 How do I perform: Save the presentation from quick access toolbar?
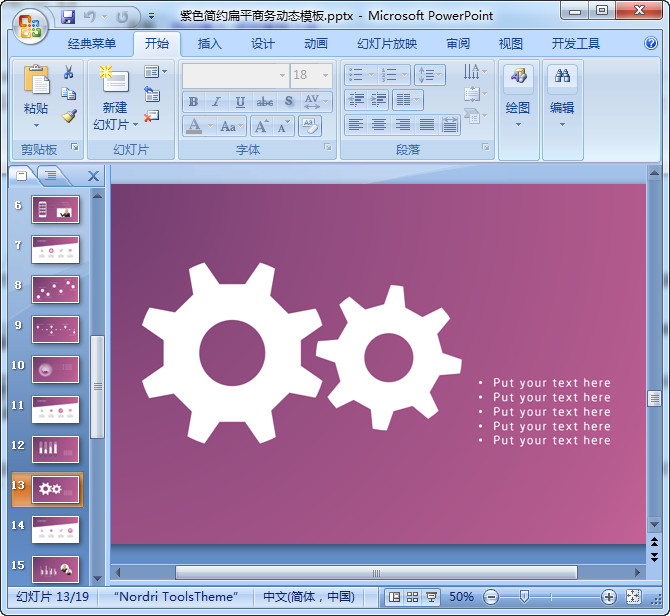(x=68, y=17)
